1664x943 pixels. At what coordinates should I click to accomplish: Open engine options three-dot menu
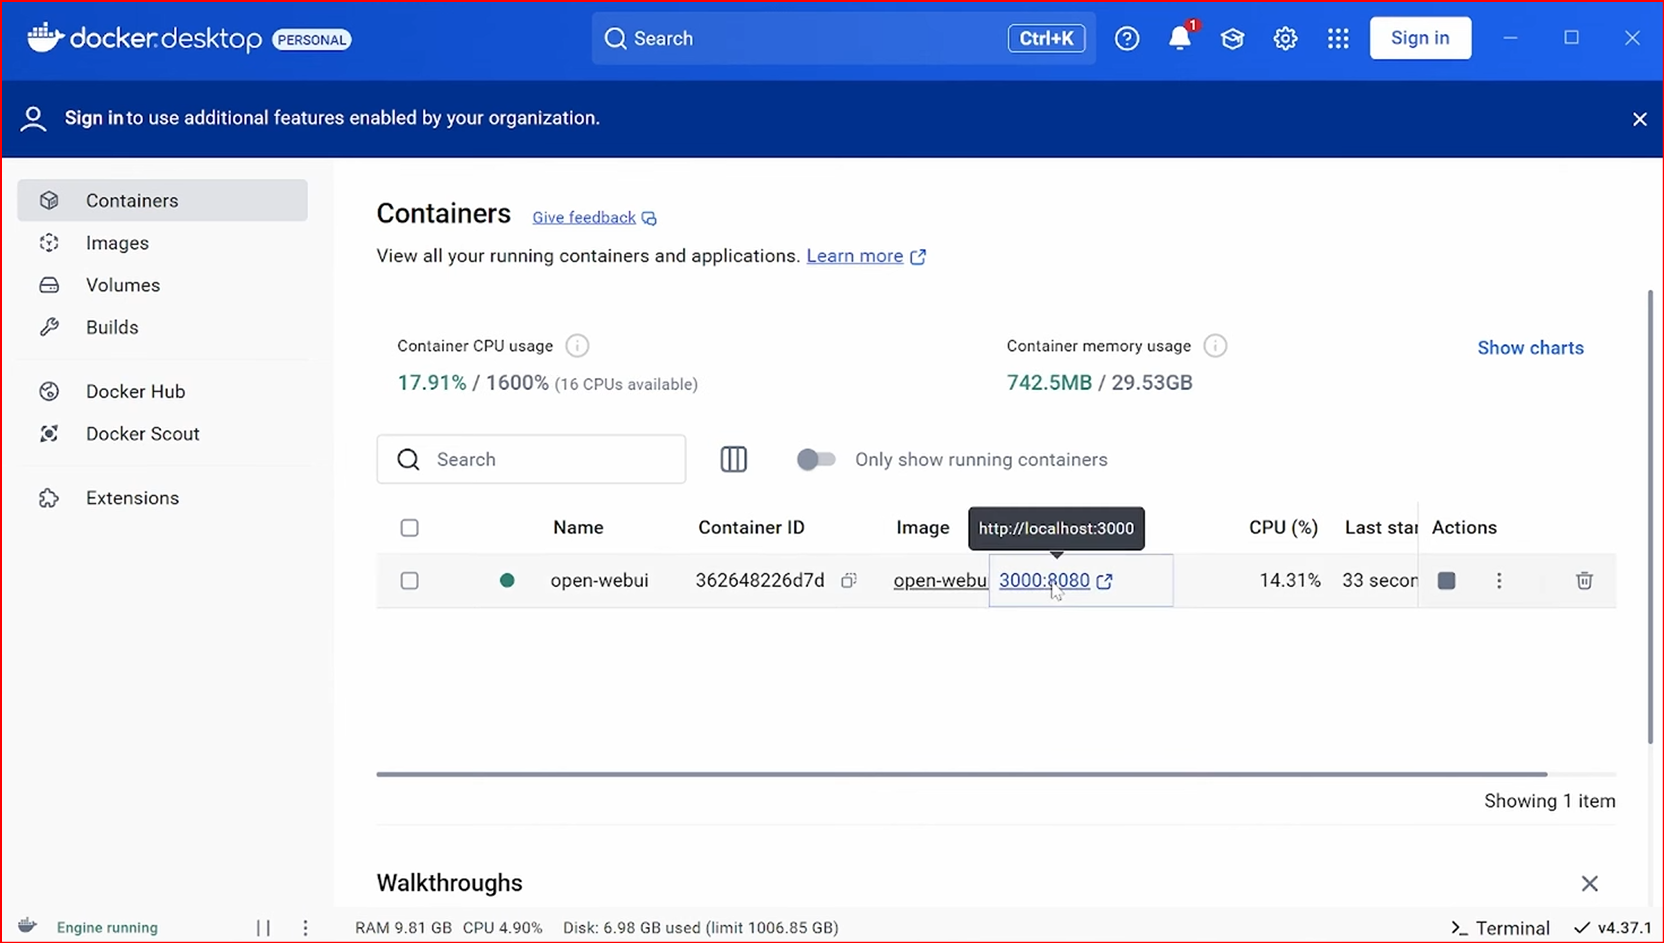(305, 928)
